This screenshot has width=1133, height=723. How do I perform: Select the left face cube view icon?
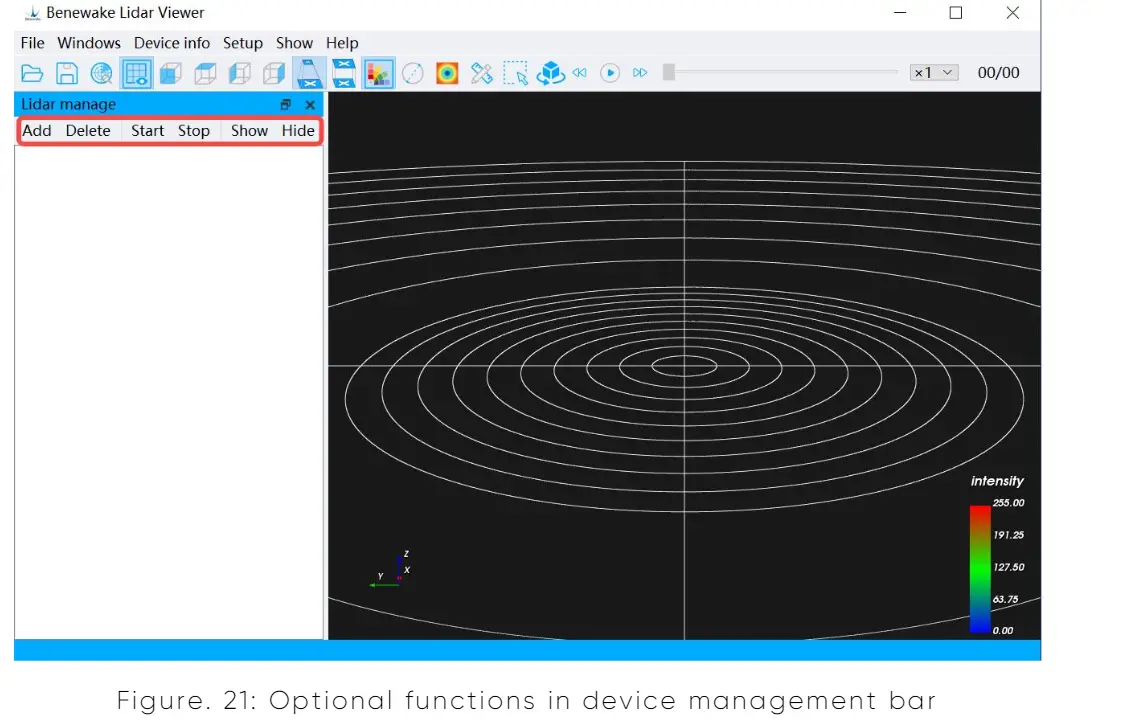tap(239, 73)
